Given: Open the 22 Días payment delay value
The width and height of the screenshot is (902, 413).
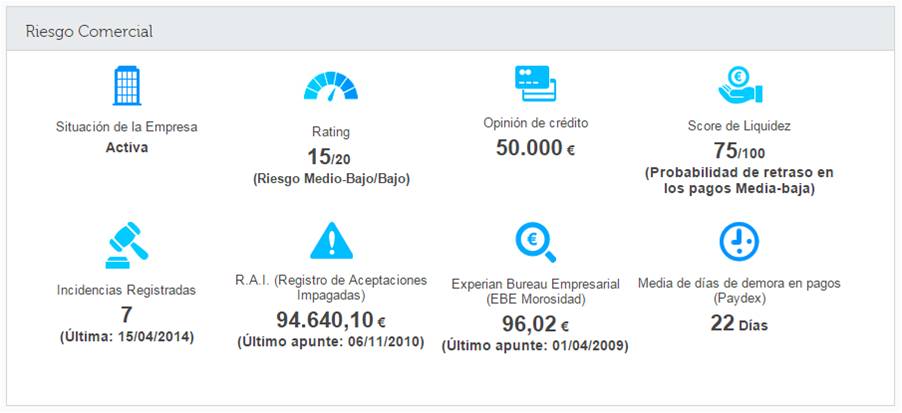Looking at the screenshot, I should (739, 324).
